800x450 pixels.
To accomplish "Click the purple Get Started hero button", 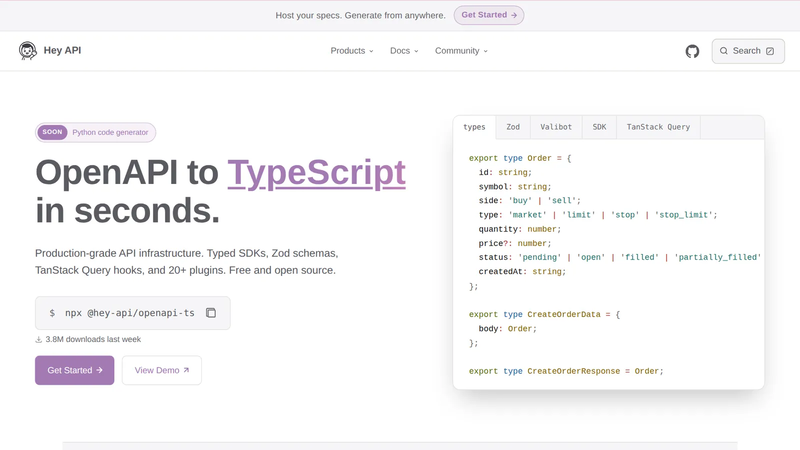I will tap(74, 370).
